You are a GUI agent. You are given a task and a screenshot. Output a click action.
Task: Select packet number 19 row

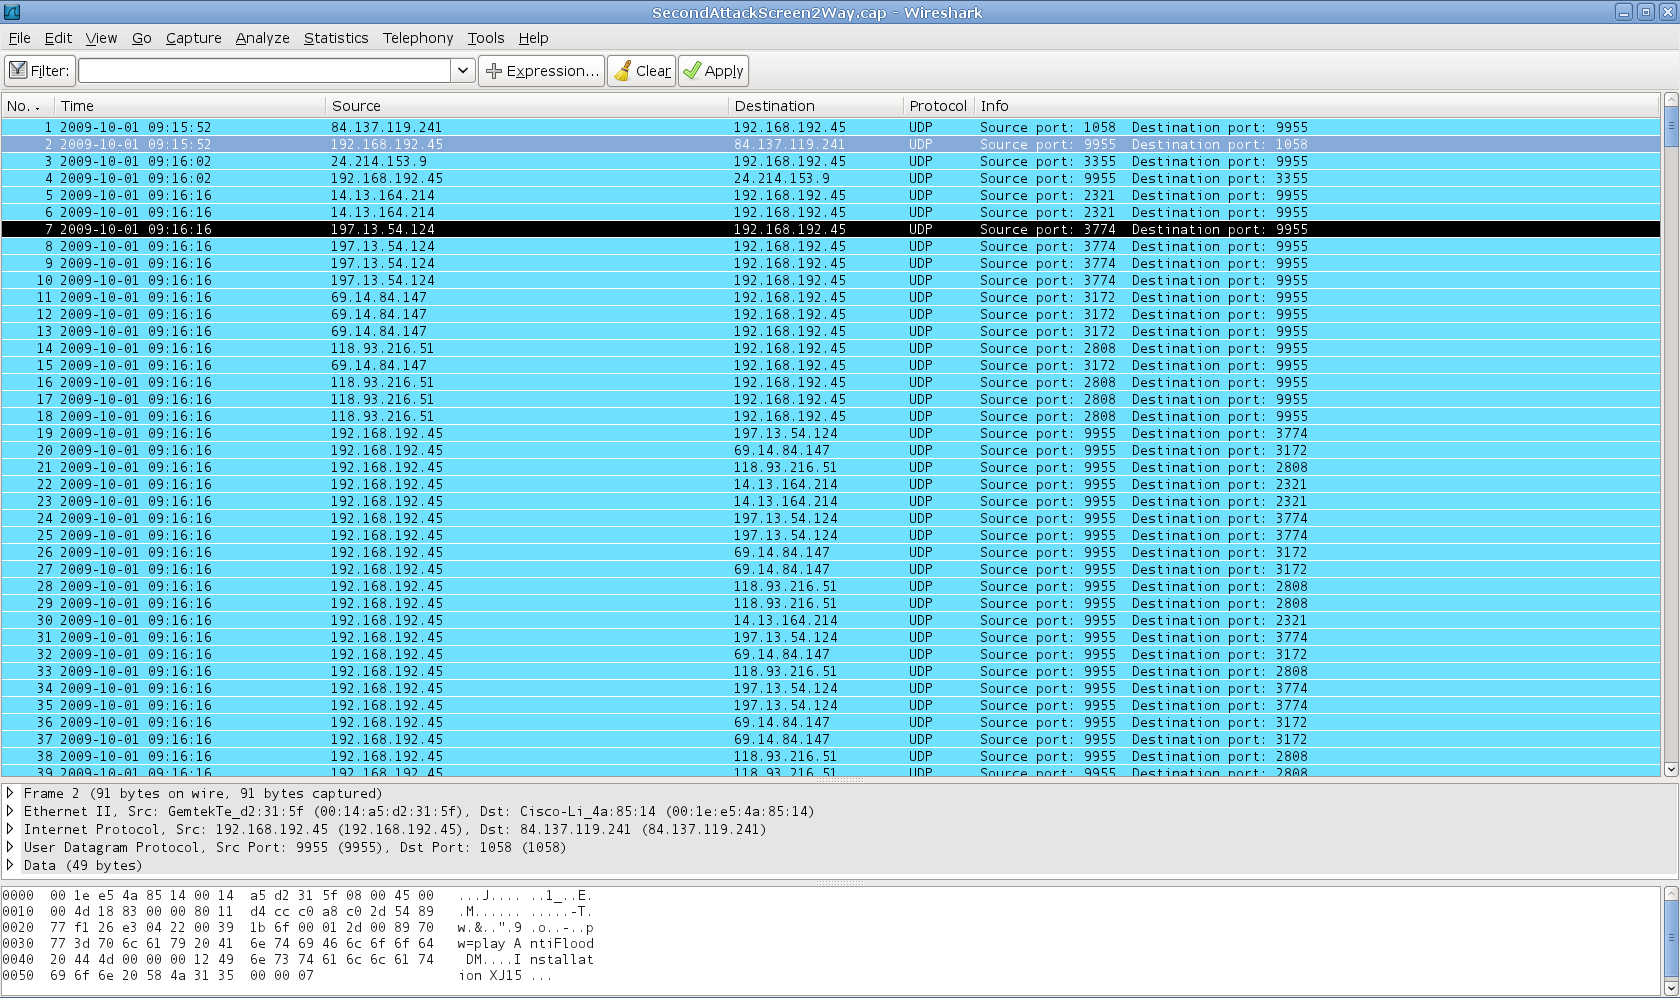830,433
